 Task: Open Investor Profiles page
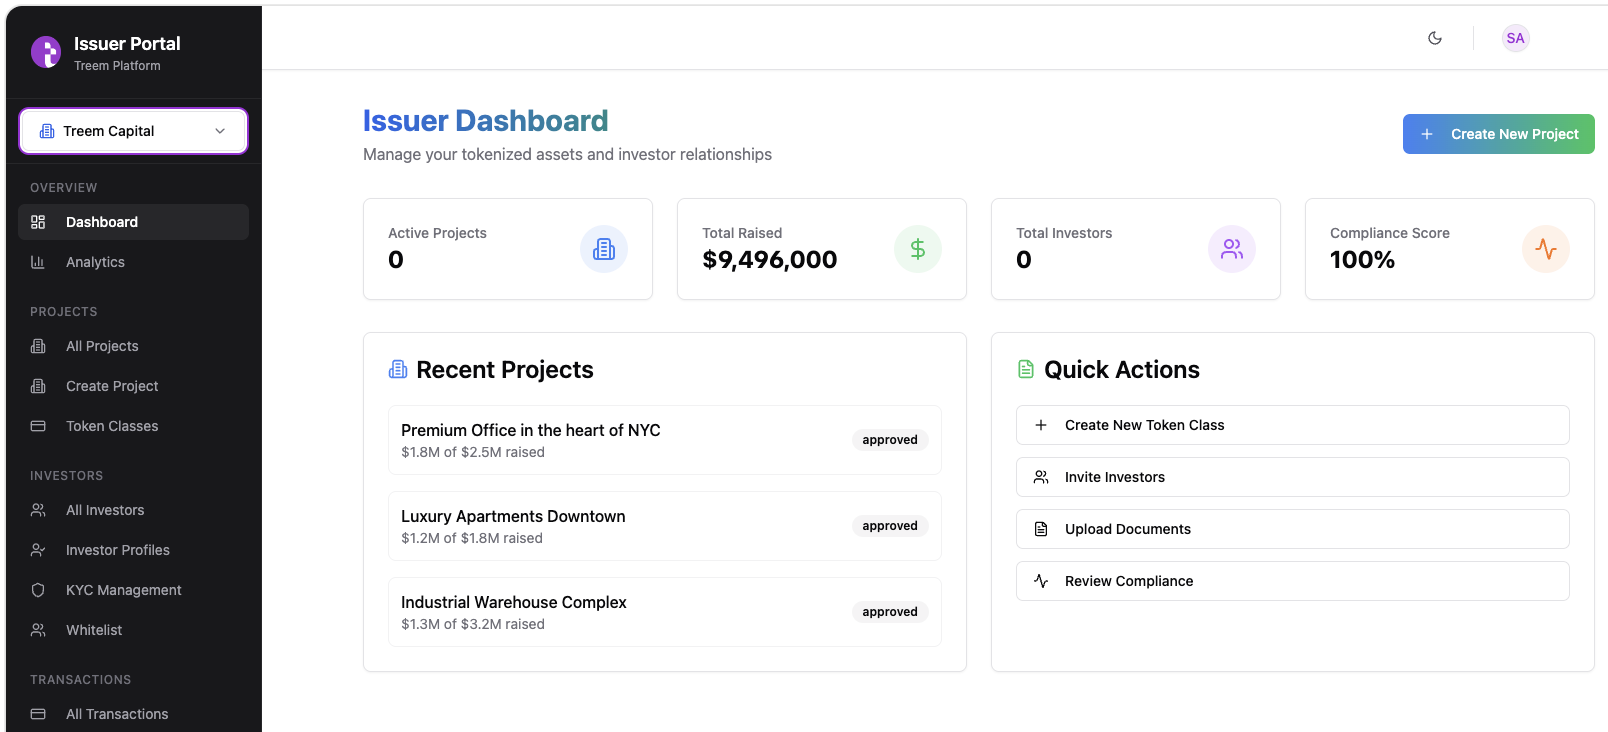coord(133,550)
